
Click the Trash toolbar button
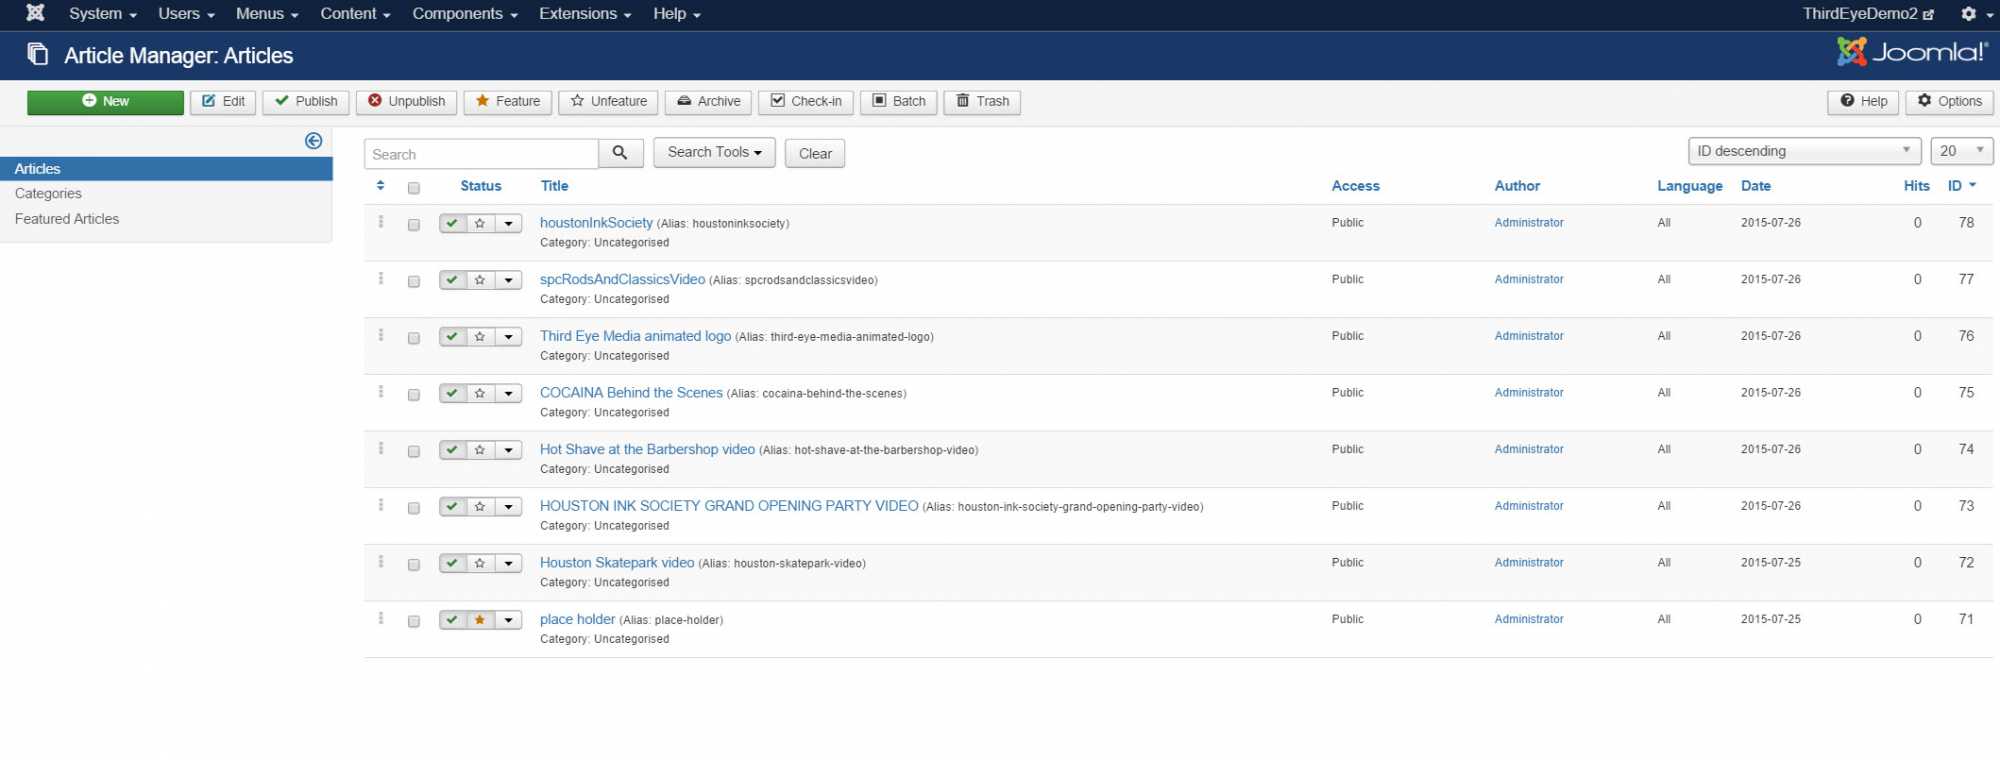pyautogui.click(x=982, y=101)
